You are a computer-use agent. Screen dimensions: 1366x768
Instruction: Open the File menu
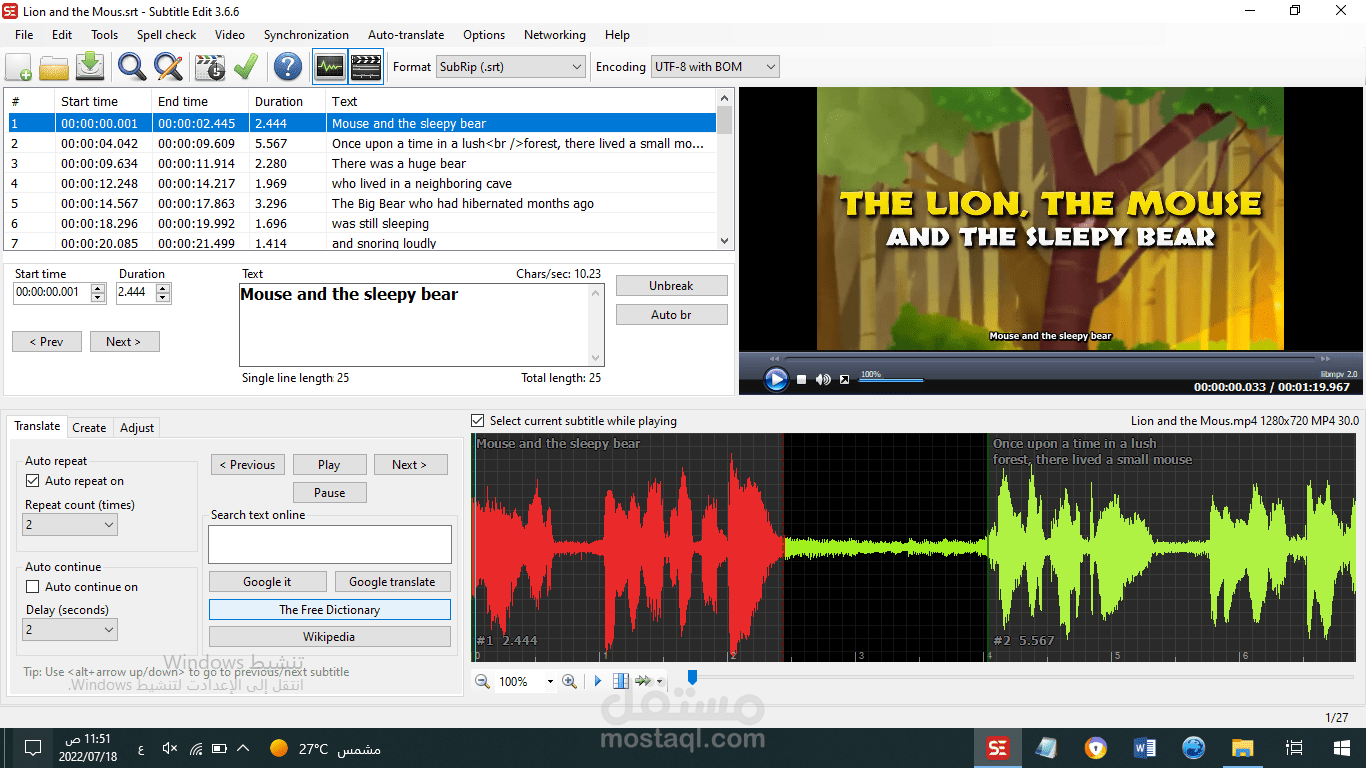pyautogui.click(x=24, y=34)
